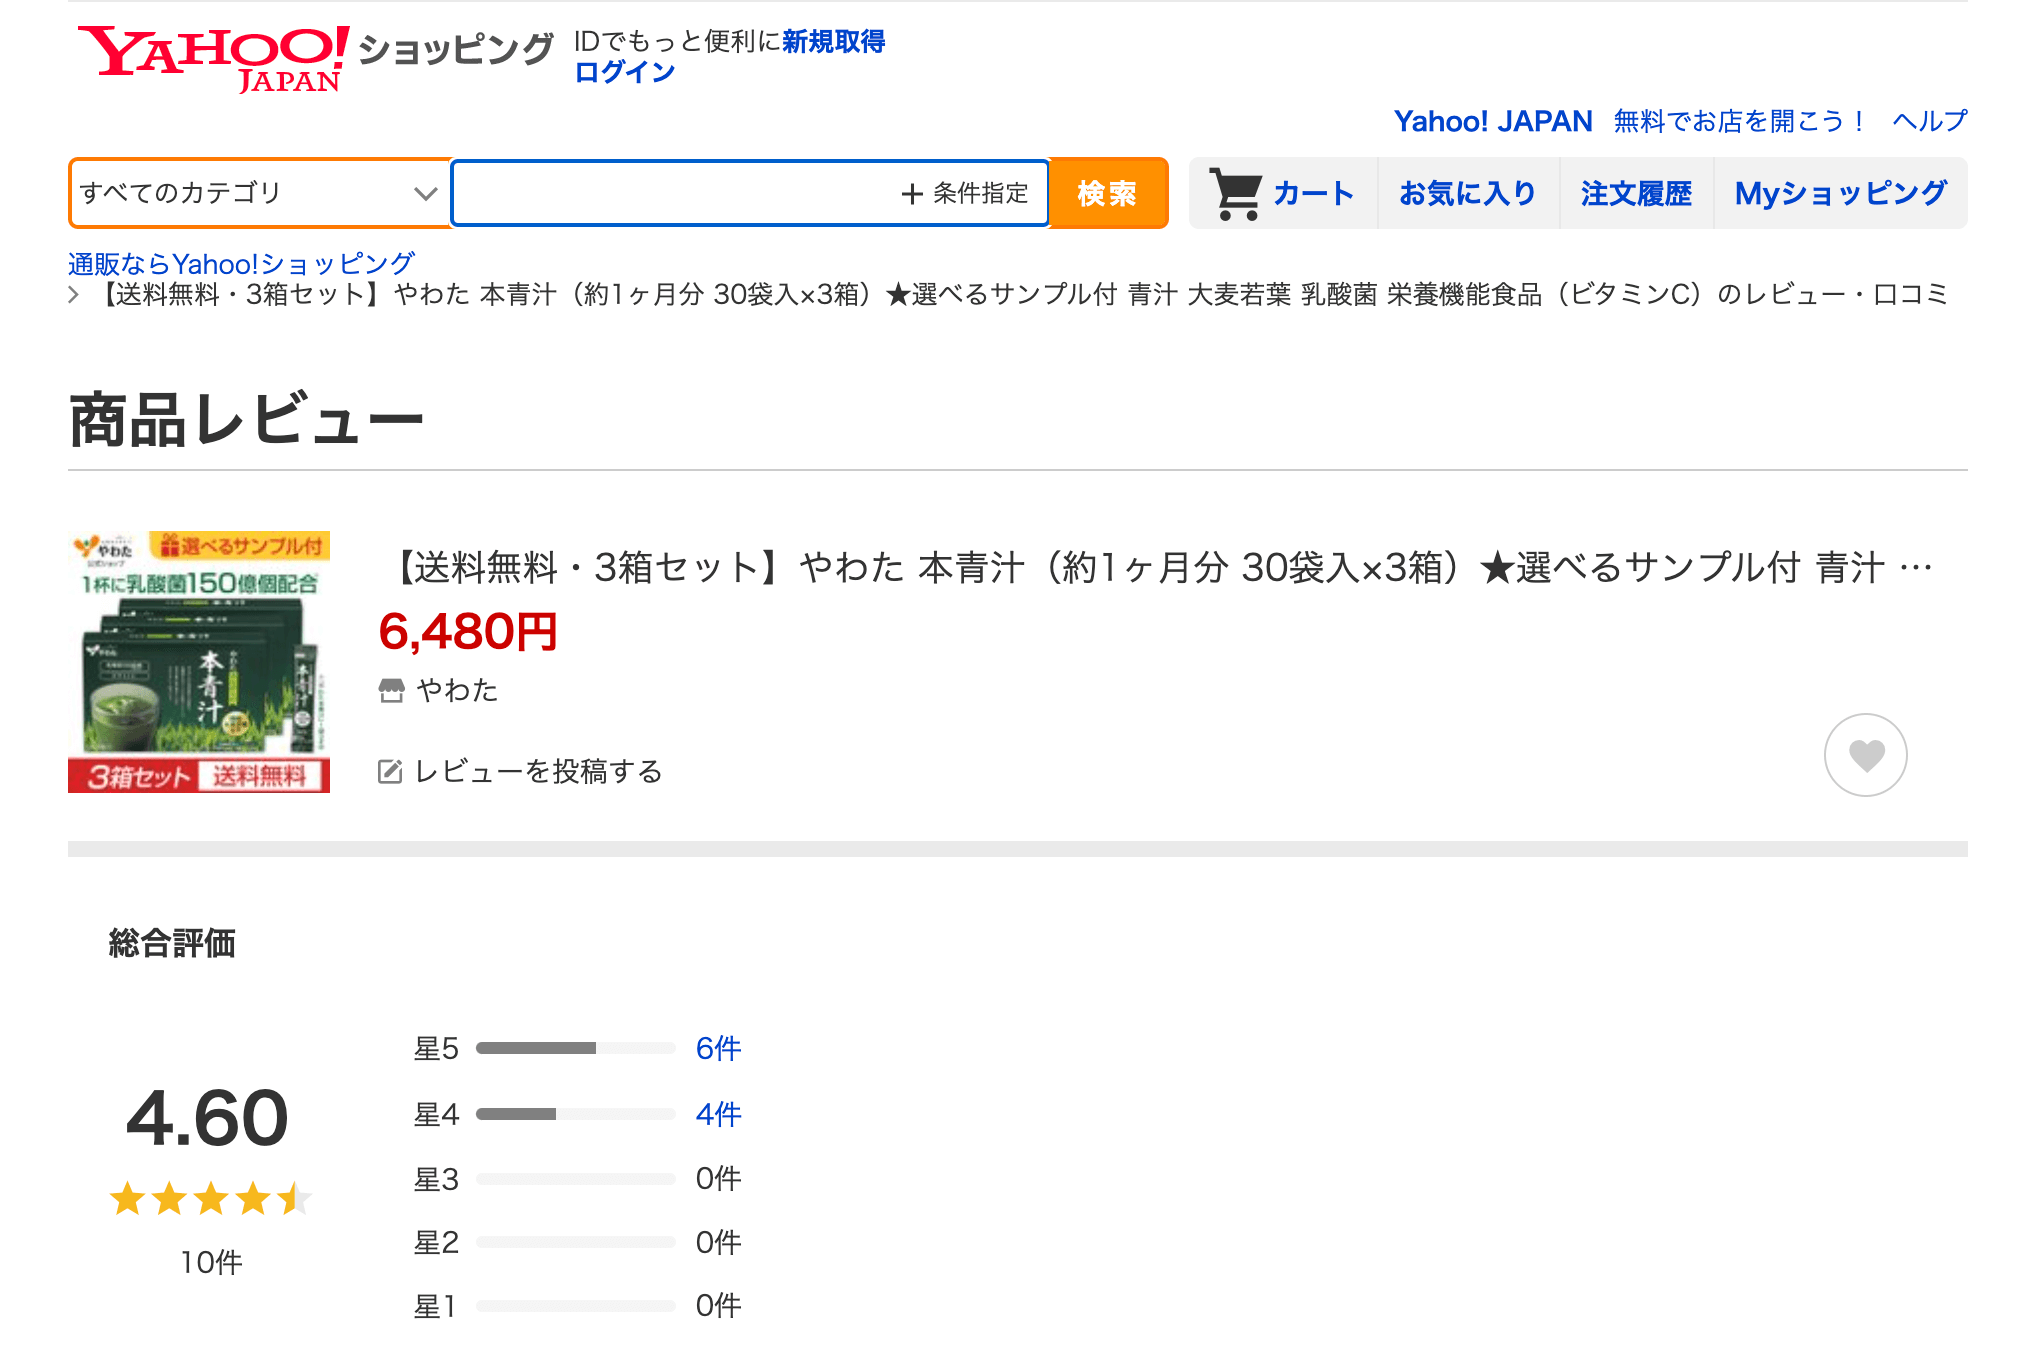Click the 10件 total review count
This screenshot has width=2032, height=1364.
click(x=211, y=1262)
